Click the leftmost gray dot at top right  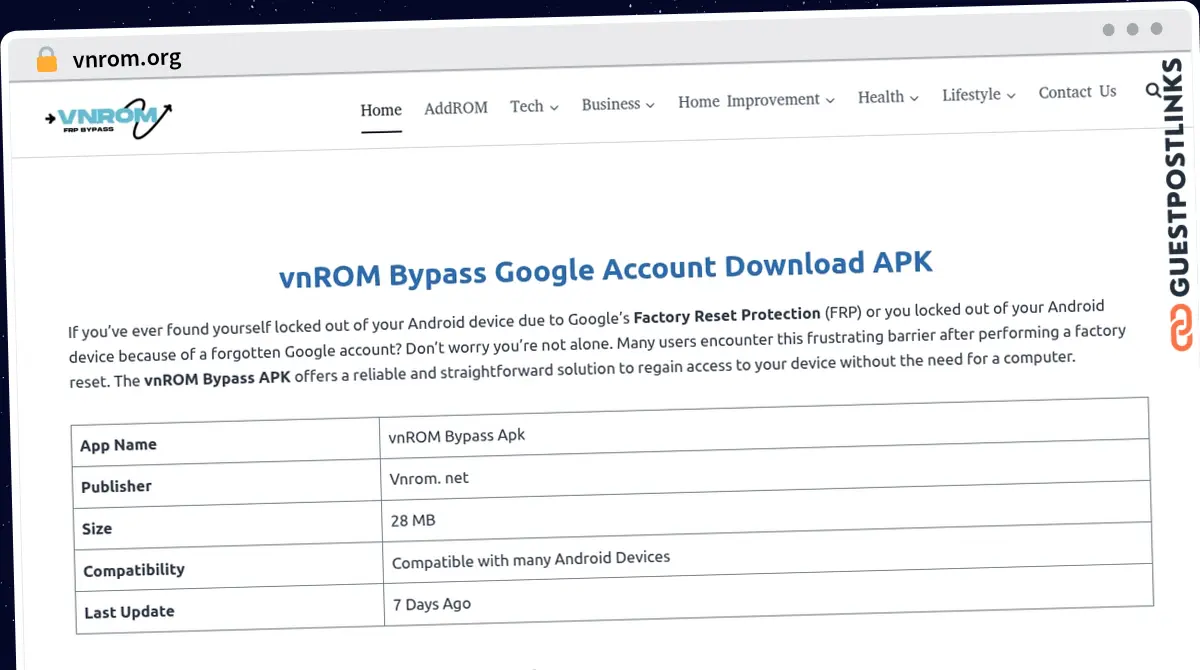(x=1108, y=30)
